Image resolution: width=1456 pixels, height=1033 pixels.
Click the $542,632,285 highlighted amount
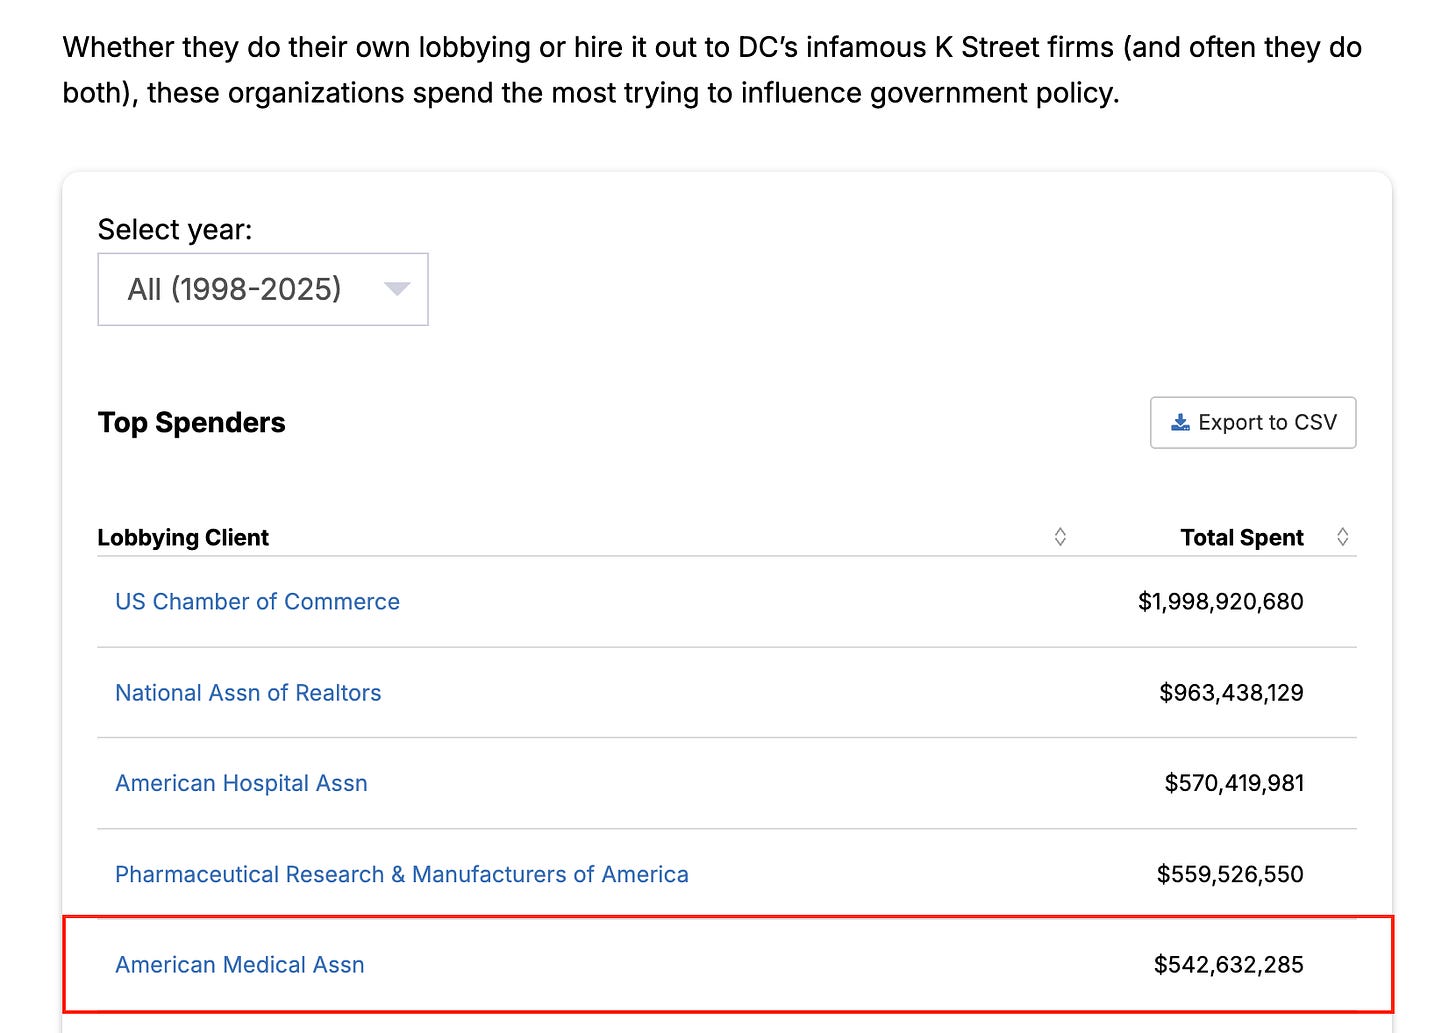tap(1228, 965)
